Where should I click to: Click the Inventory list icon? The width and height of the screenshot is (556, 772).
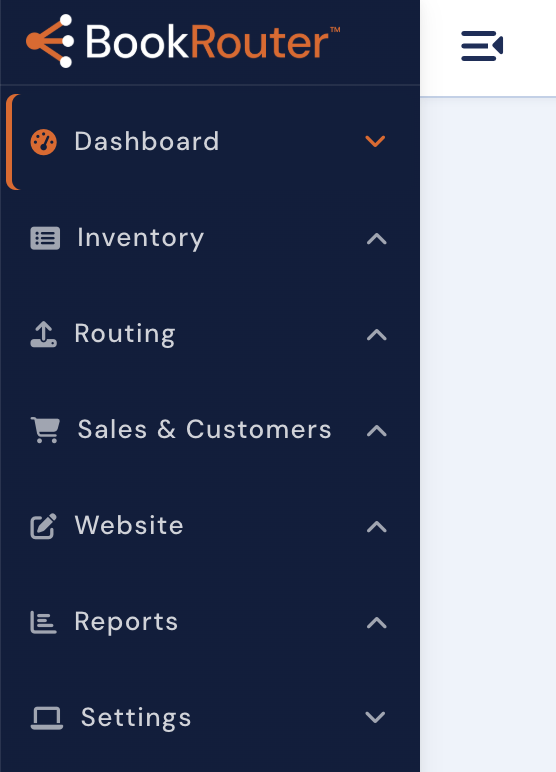[x=45, y=238]
